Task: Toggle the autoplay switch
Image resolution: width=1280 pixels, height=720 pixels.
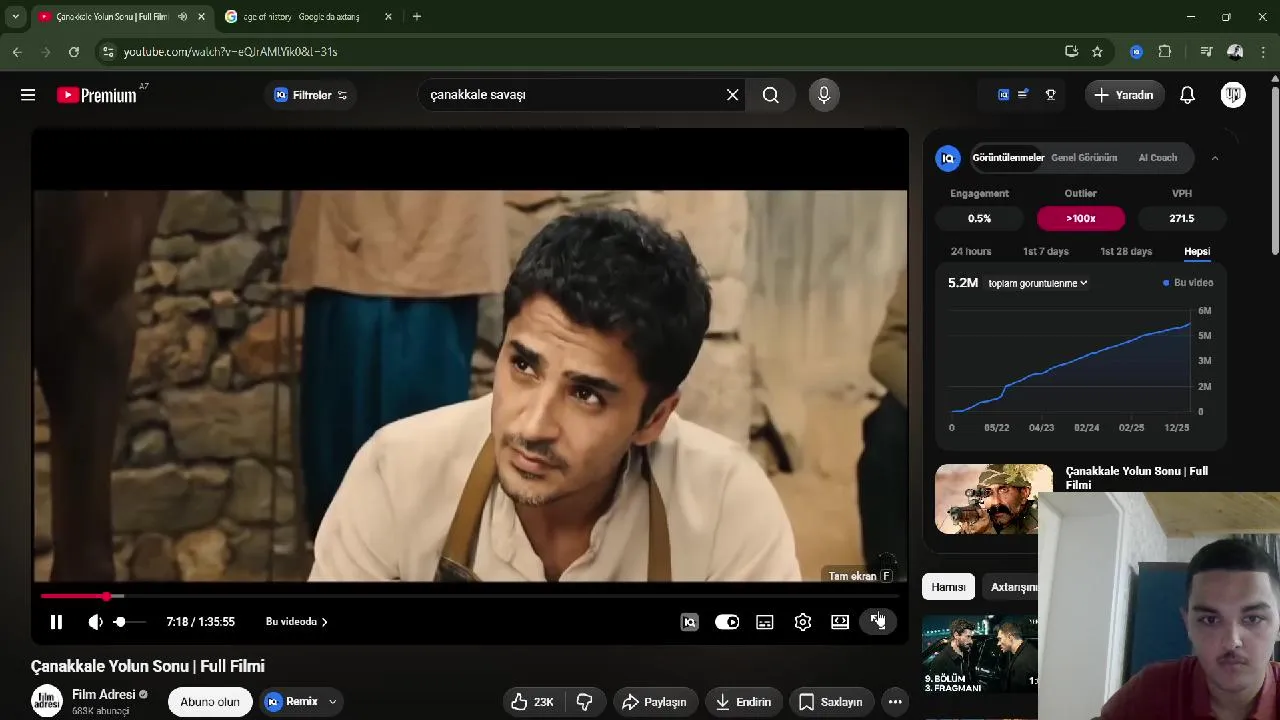Action: click(x=727, y=622)
